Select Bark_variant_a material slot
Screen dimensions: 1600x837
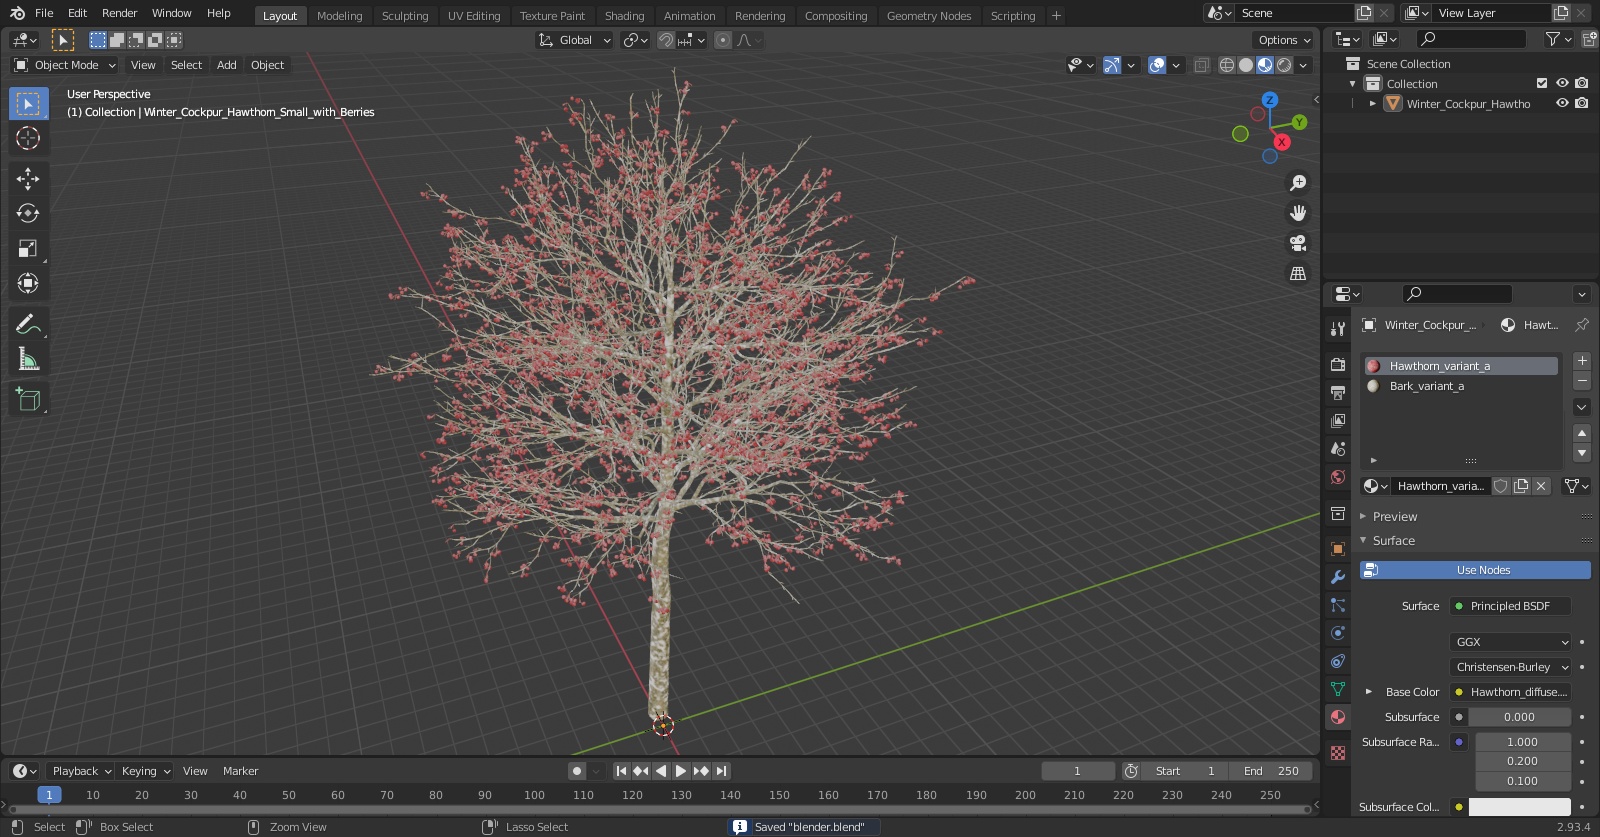1461,386
